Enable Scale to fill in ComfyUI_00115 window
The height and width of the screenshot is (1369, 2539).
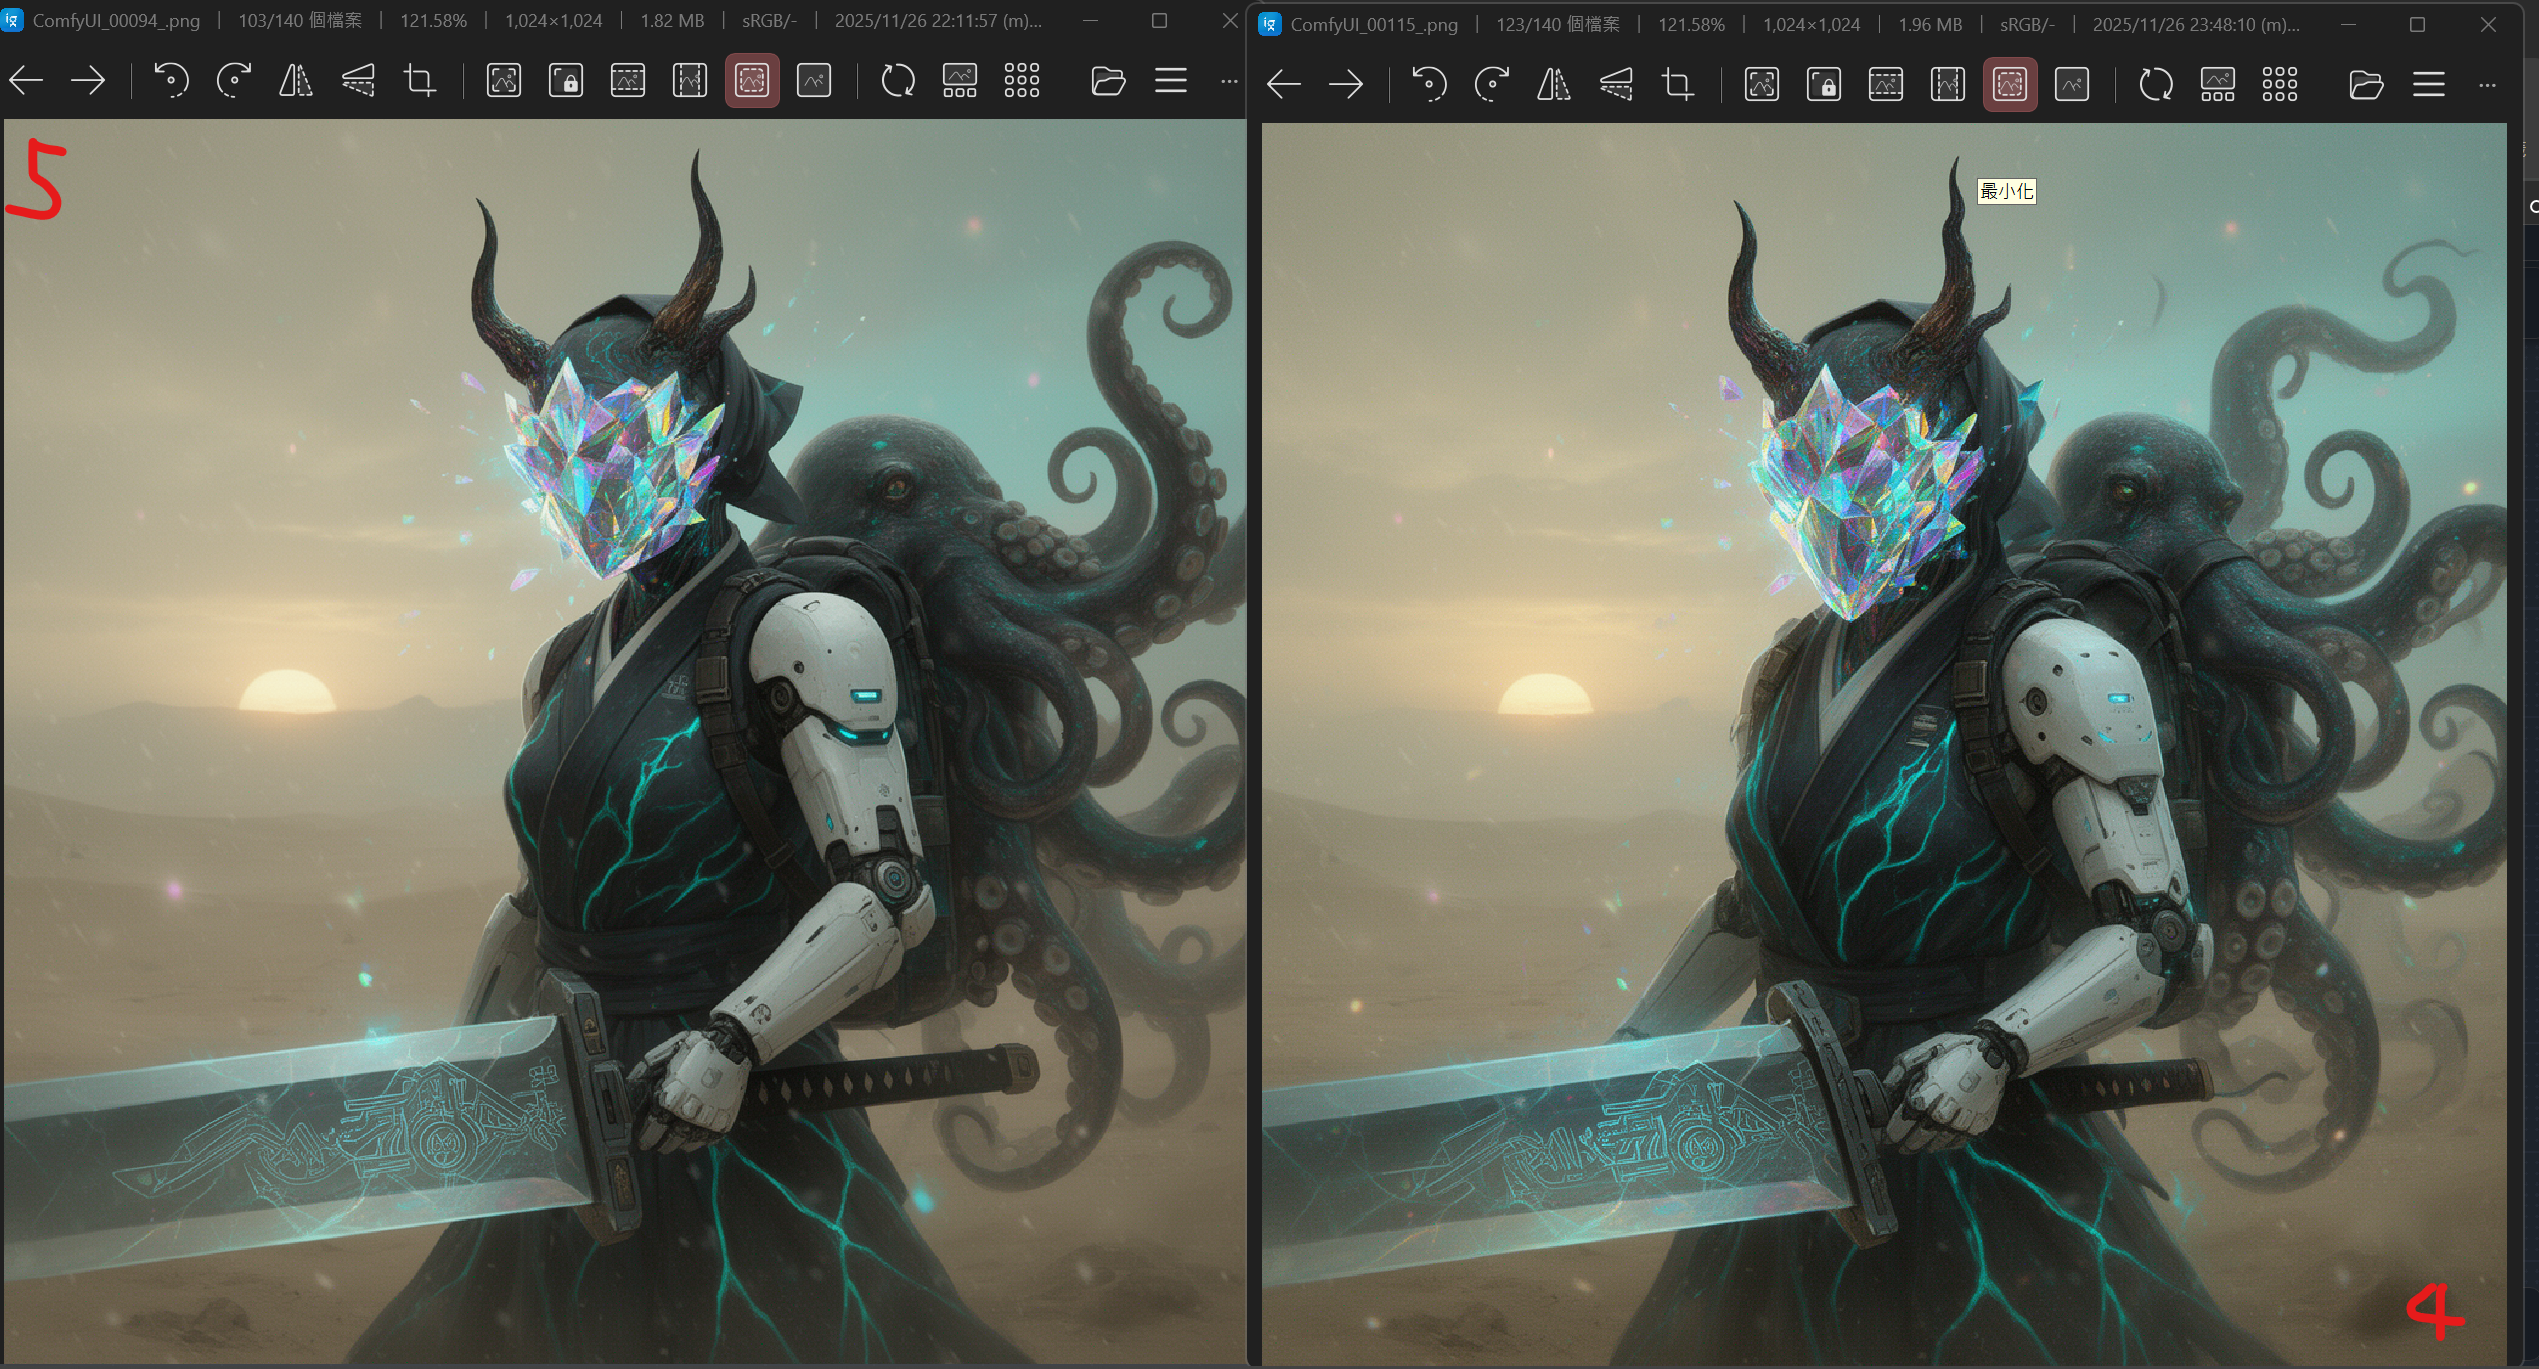click(2072, 85)
